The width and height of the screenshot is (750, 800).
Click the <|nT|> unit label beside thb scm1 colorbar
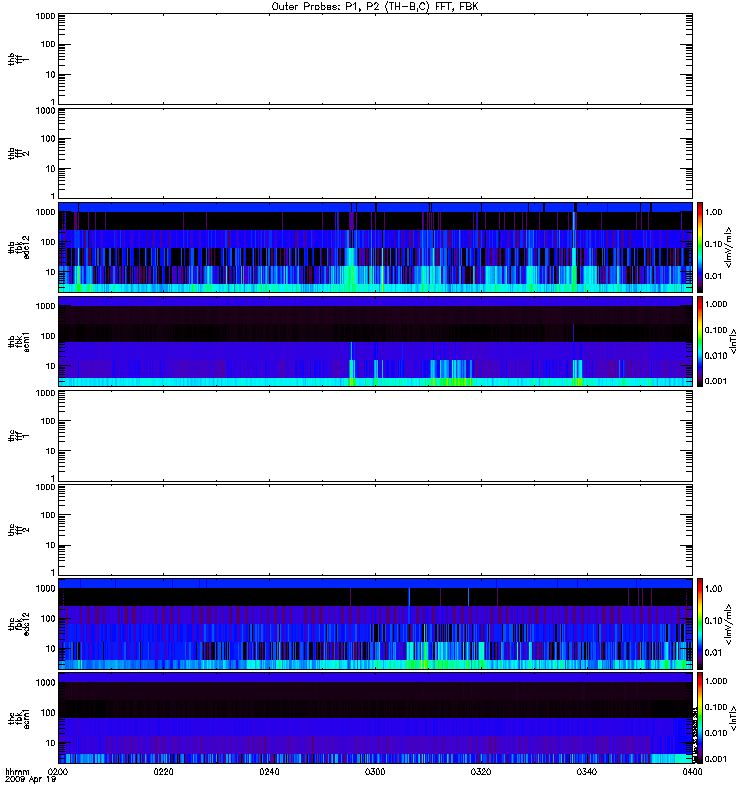733,341
